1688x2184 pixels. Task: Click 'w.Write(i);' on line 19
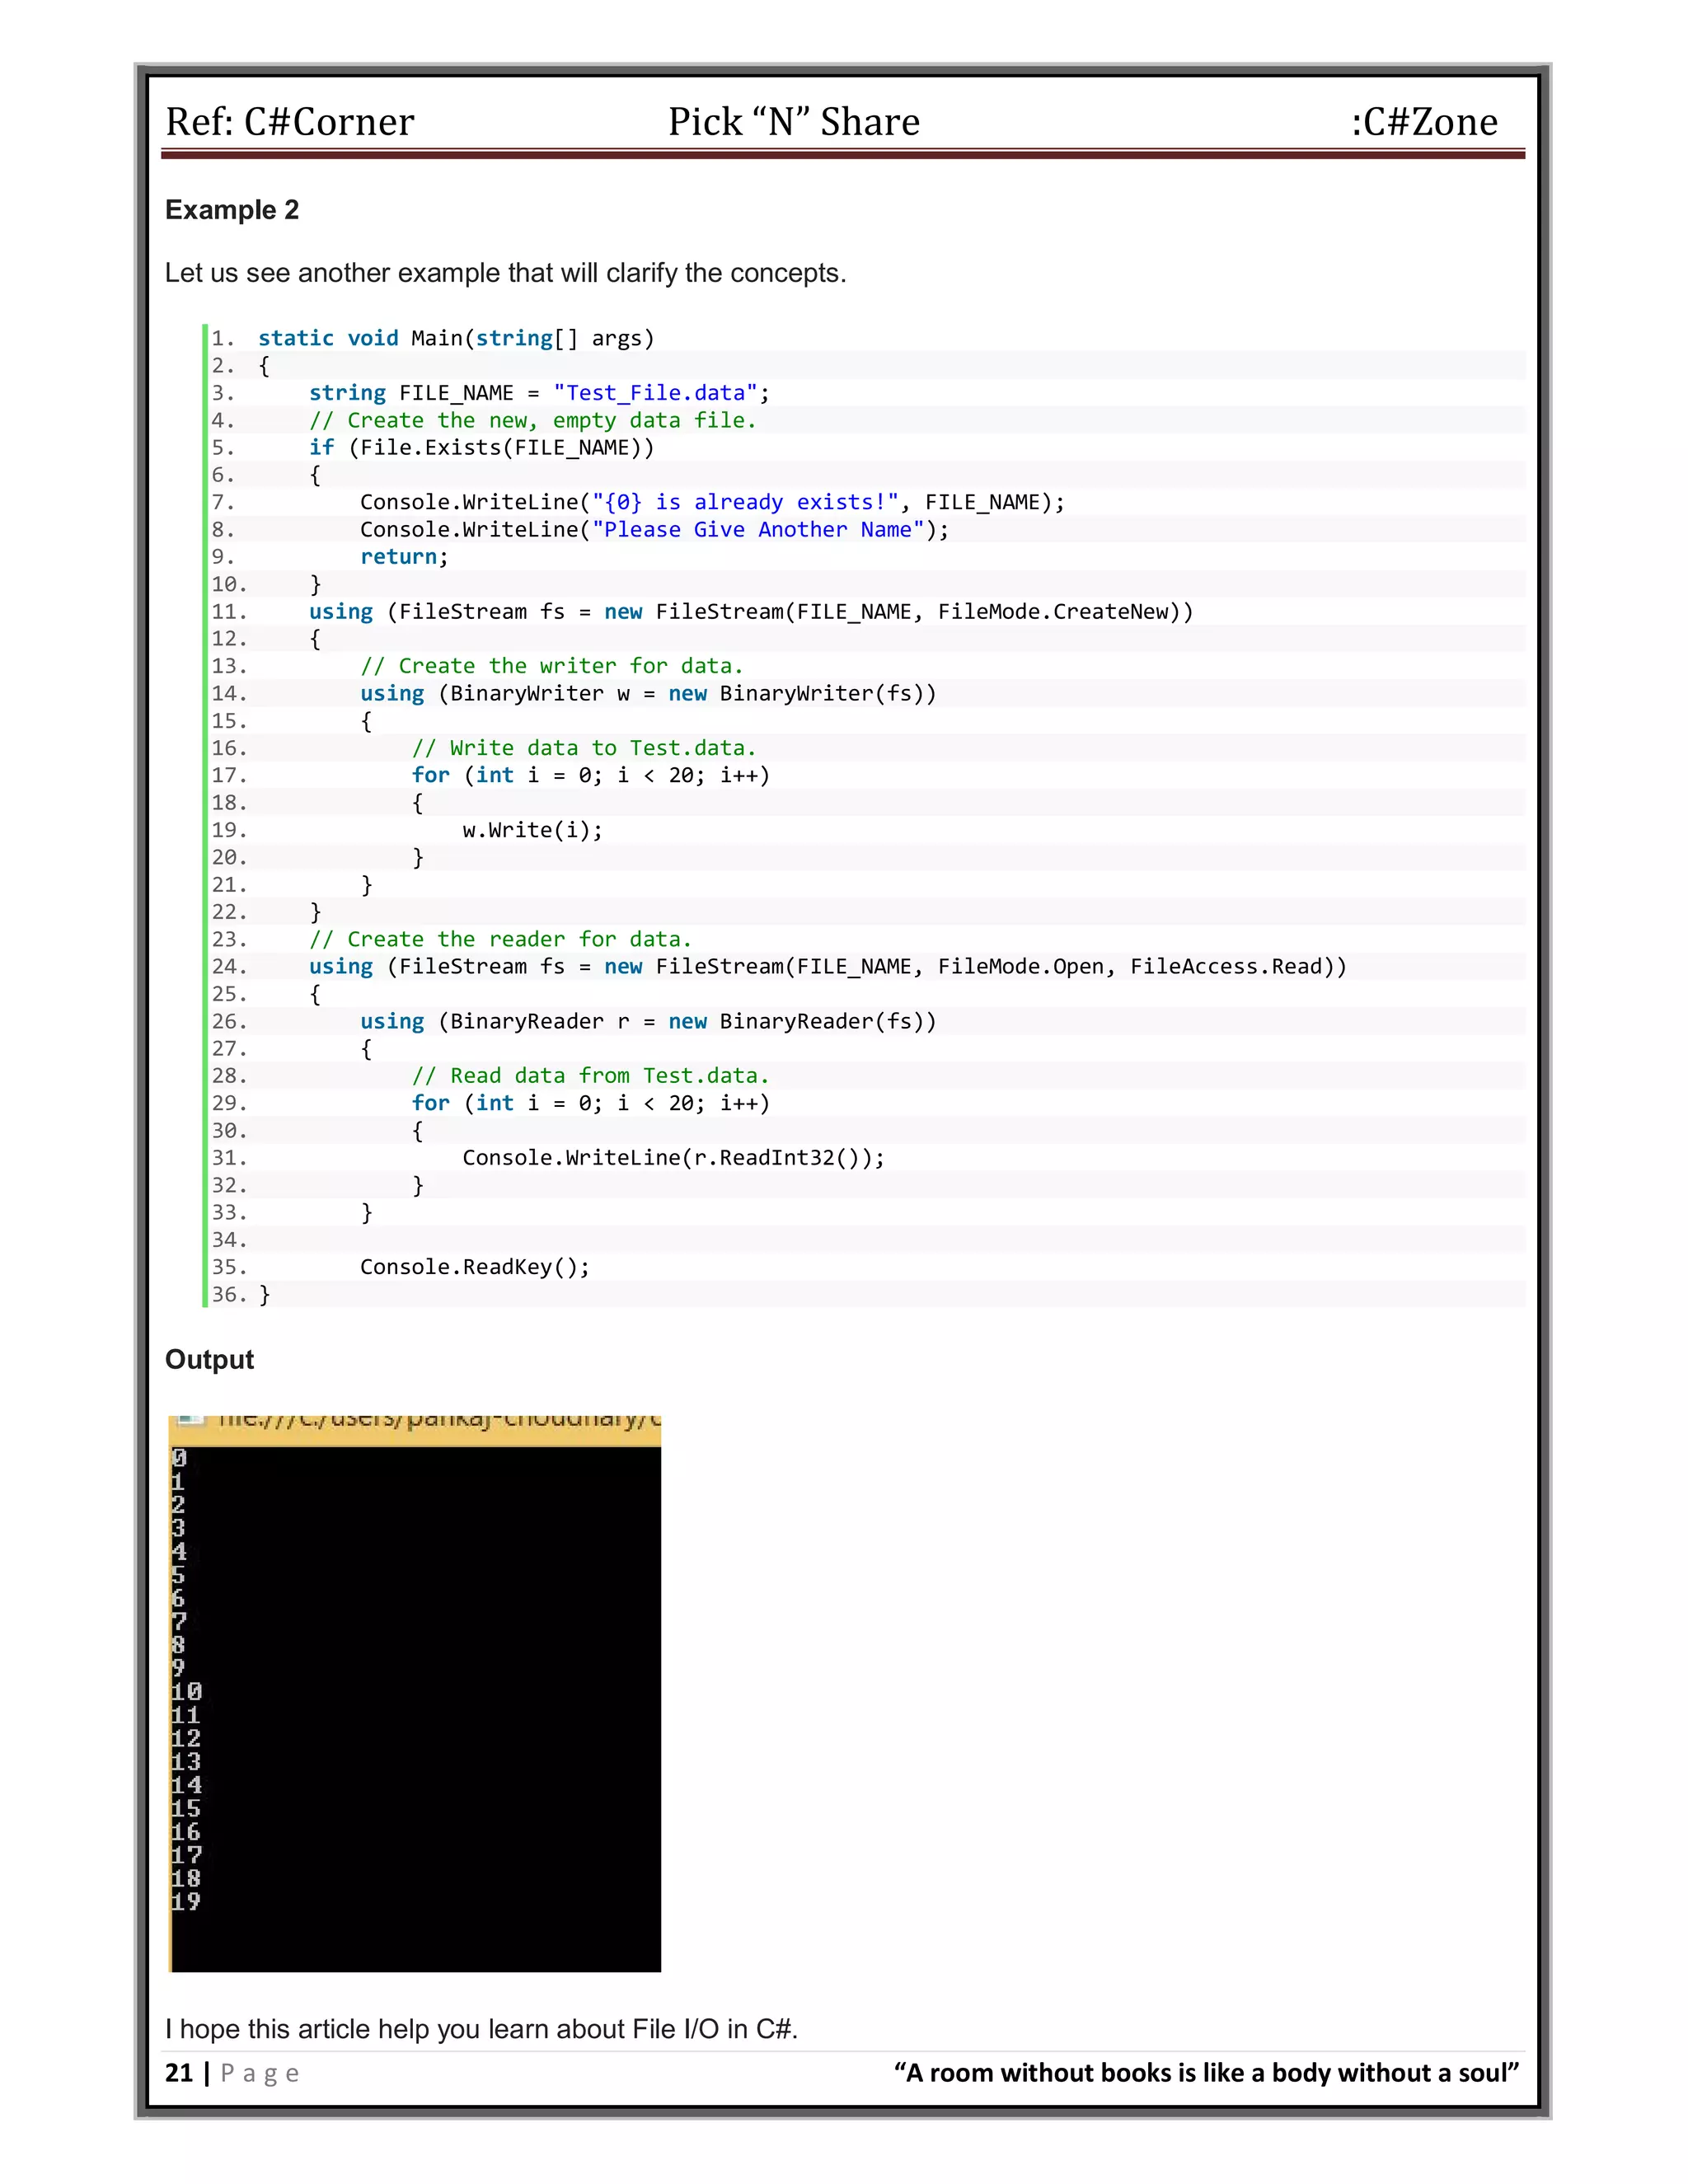click(x=532, y=830)
